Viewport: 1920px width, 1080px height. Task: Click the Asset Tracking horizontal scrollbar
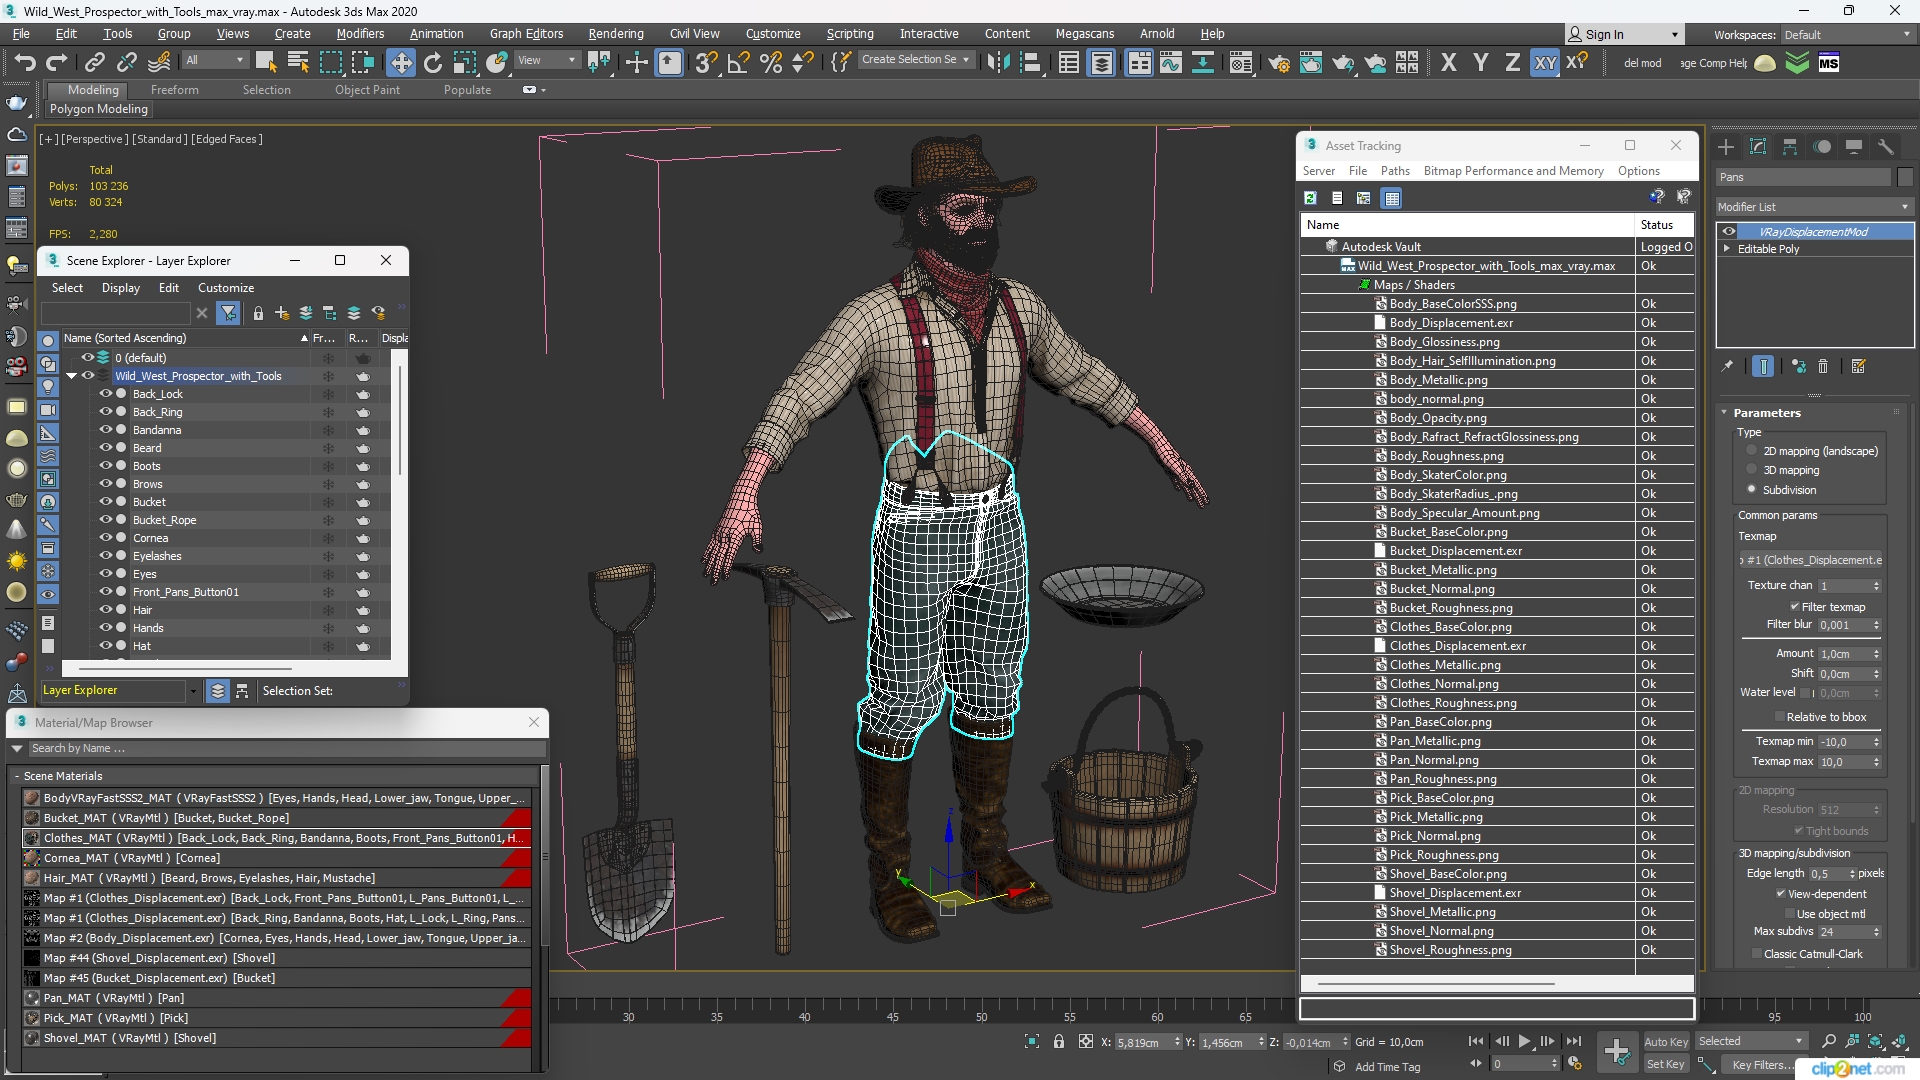[x=1435, y=983]
